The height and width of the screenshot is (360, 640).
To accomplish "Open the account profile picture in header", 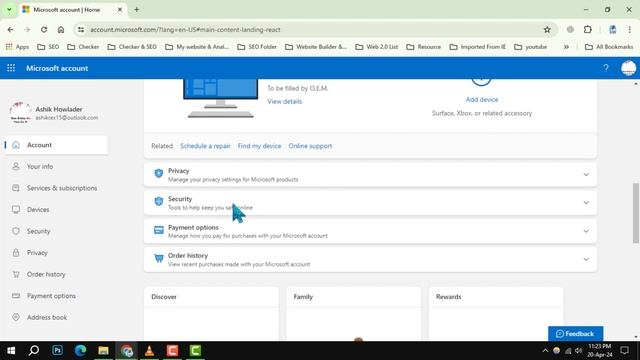I will pos(629,68).
